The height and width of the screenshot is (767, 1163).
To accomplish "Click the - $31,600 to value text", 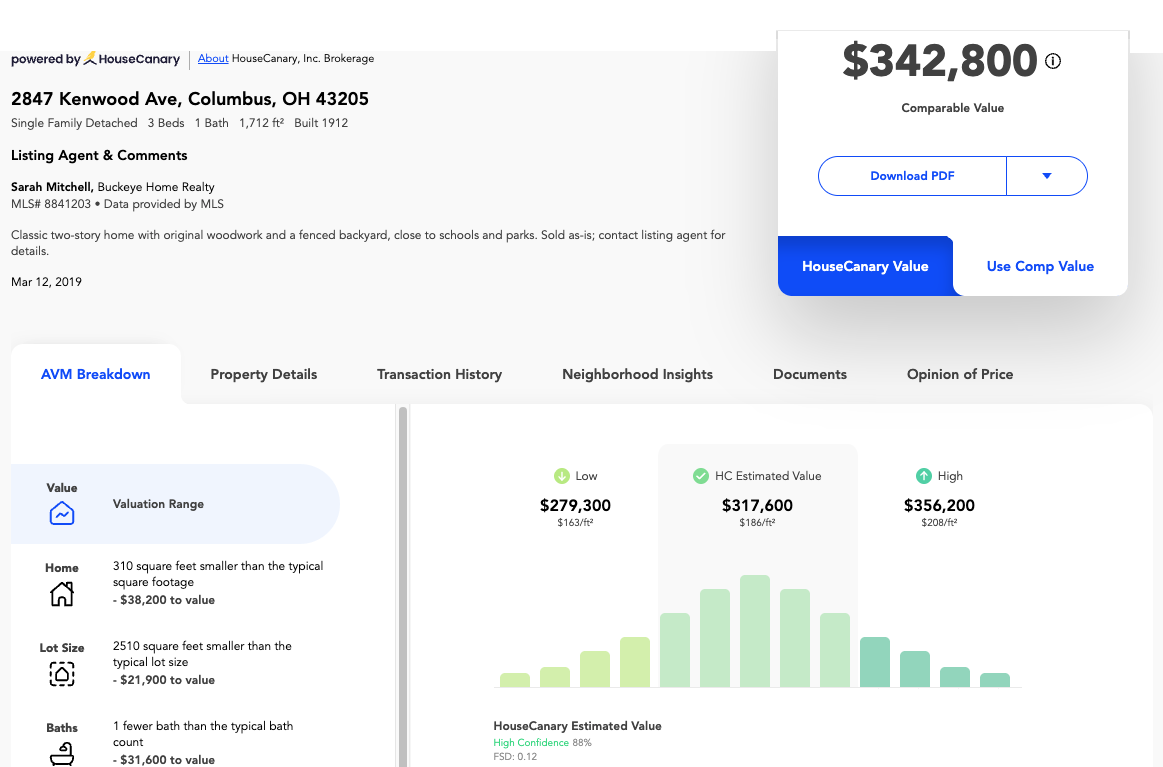I will (164, 760).
